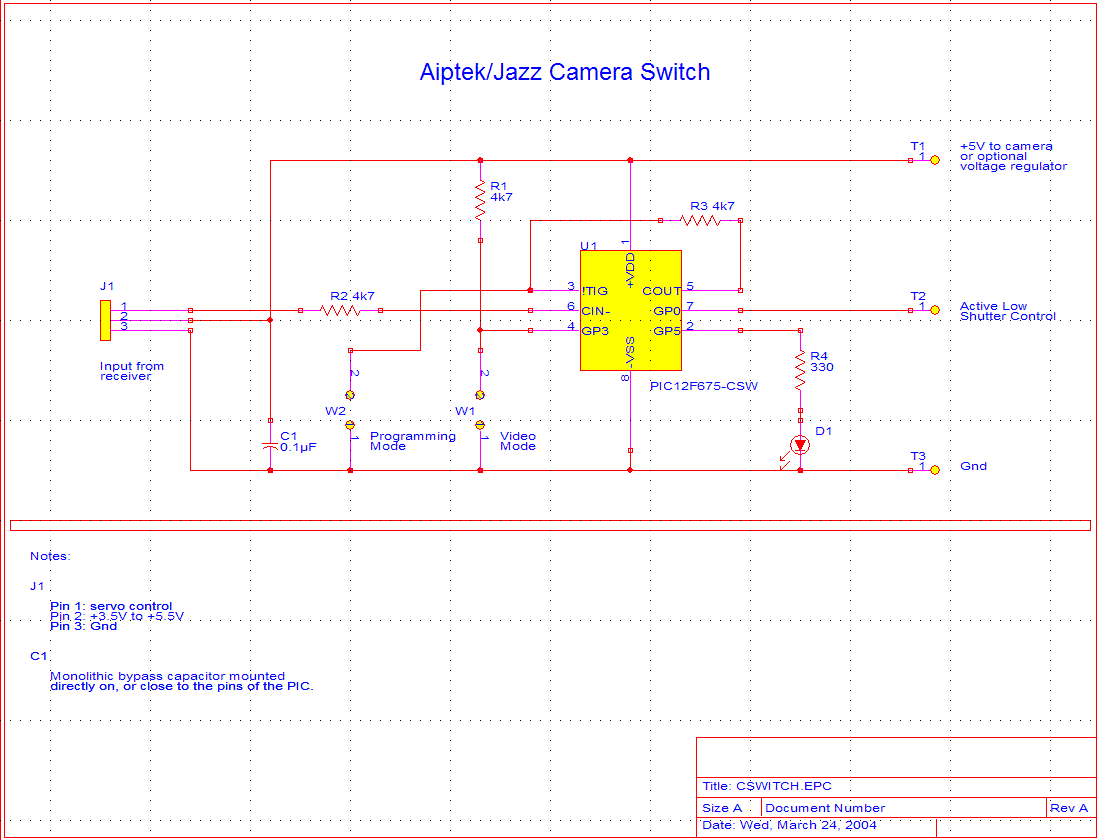Image resolution: width=1100 pixels, height=840 pixels.
Task: Click the 'Video Mode' label
Action: pos(518,441)
